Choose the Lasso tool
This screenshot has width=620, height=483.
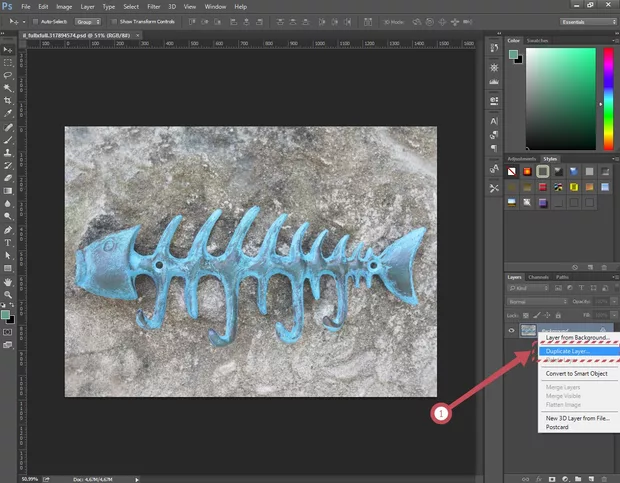[x=9, y=74]
